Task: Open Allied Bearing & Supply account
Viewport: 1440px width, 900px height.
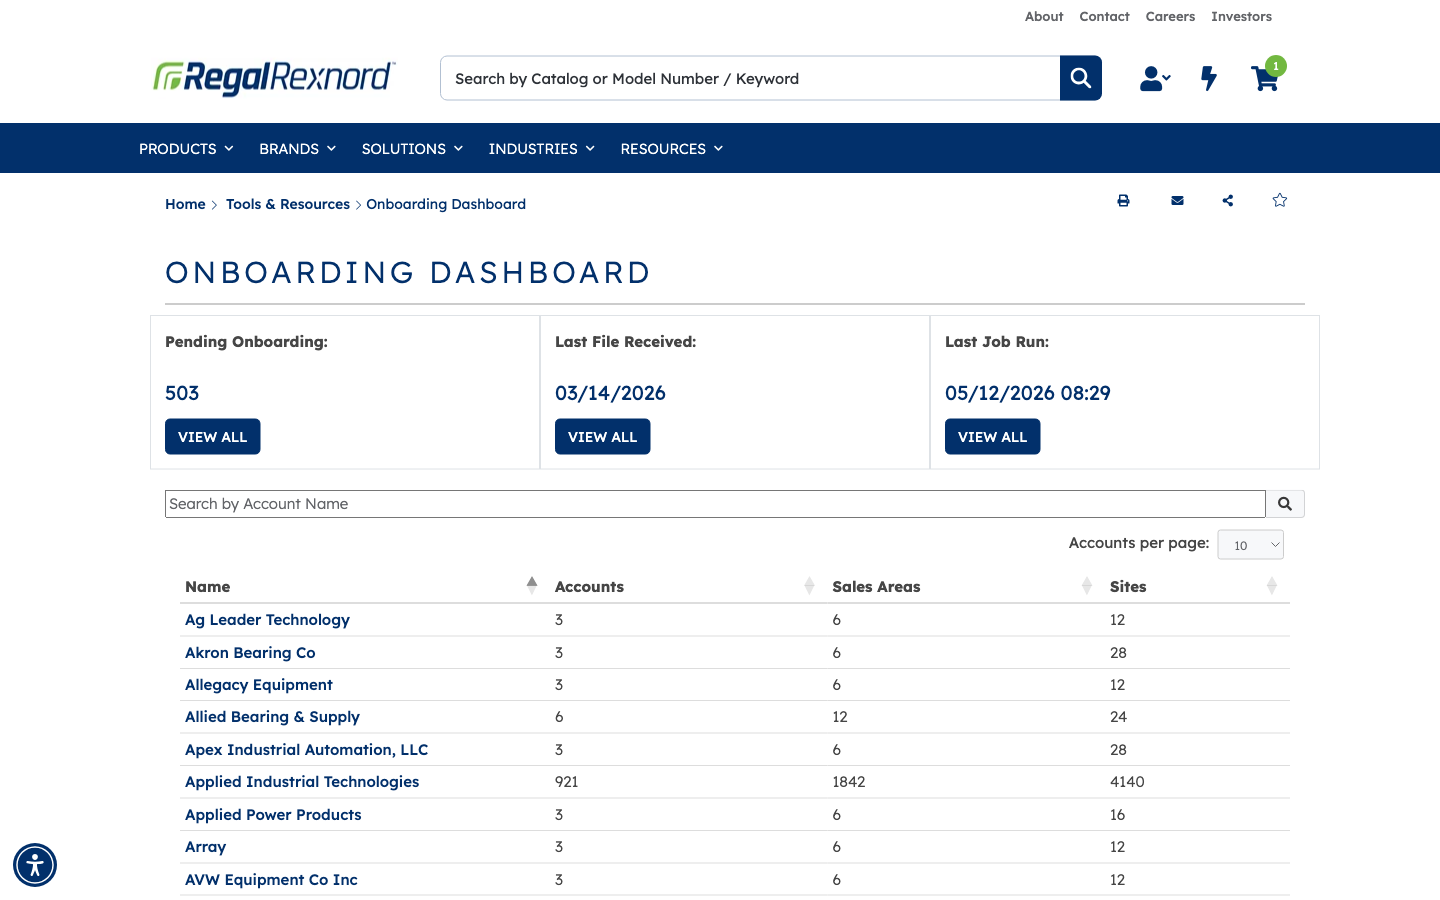Action: click(x=272, y=717)
